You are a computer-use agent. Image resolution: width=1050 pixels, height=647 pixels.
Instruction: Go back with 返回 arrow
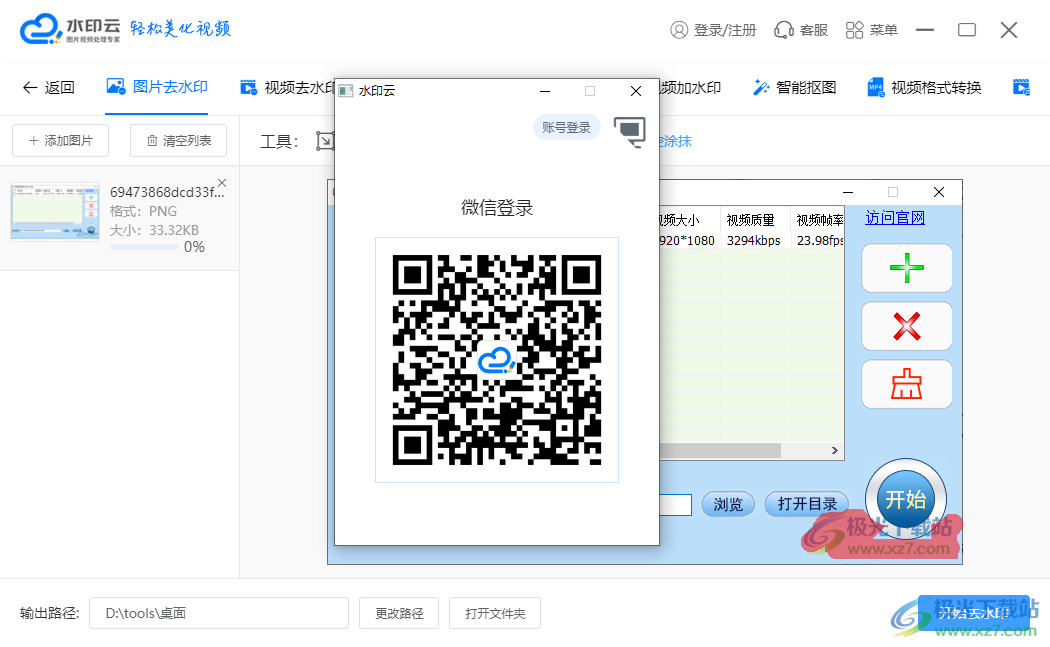(48, 88)
